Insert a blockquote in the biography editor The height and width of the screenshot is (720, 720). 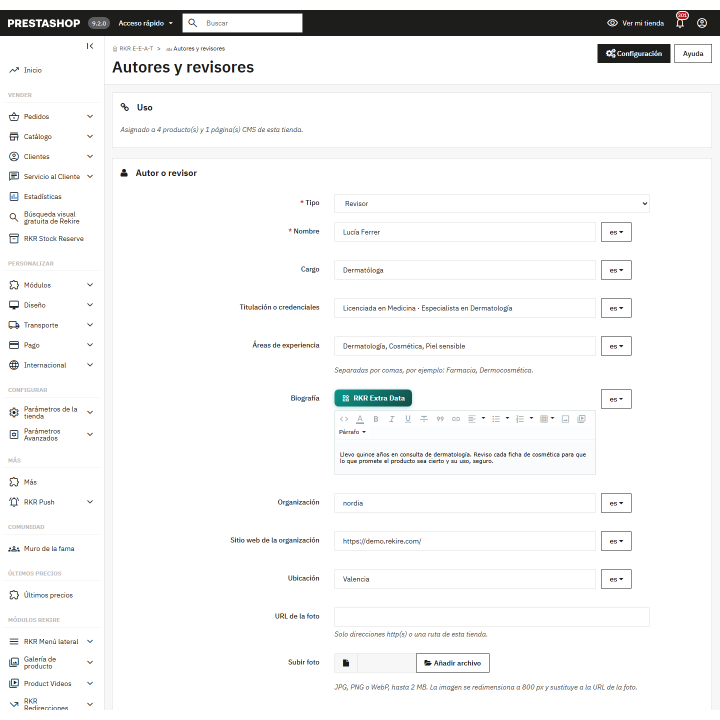440,419
